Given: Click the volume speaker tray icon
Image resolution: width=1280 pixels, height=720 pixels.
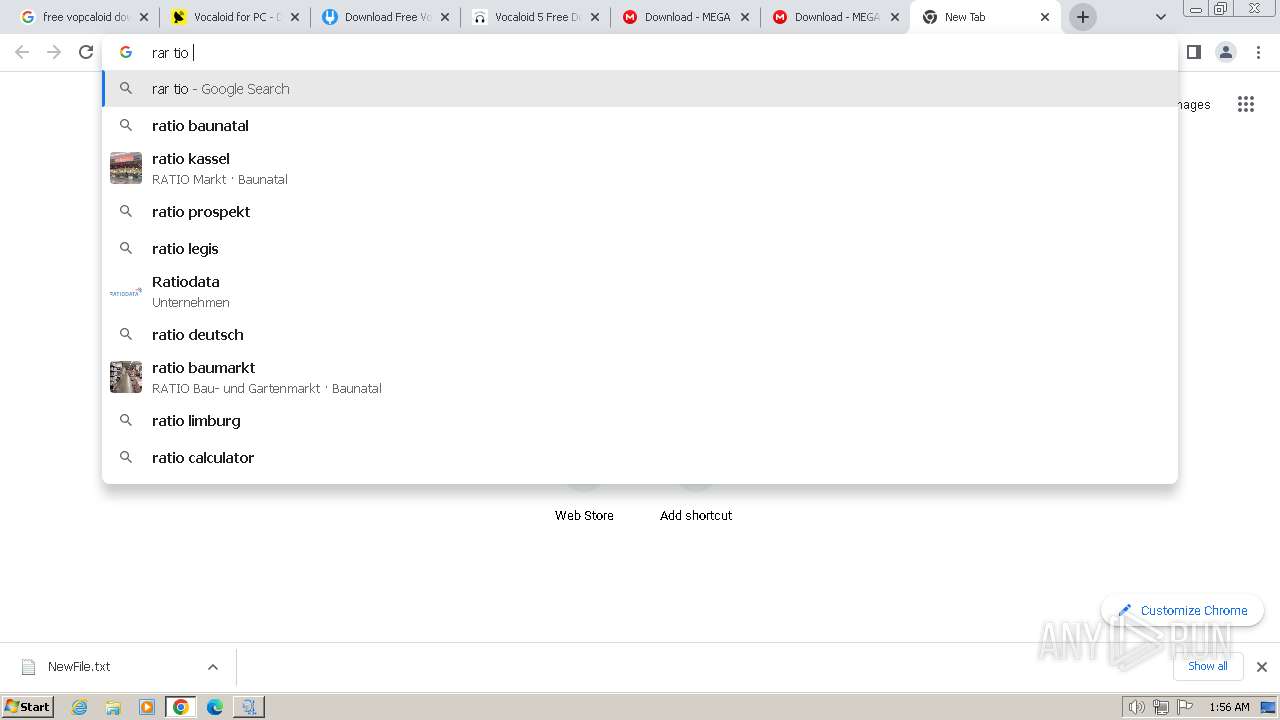Looking at the screenshot, I should (1136, 707).
